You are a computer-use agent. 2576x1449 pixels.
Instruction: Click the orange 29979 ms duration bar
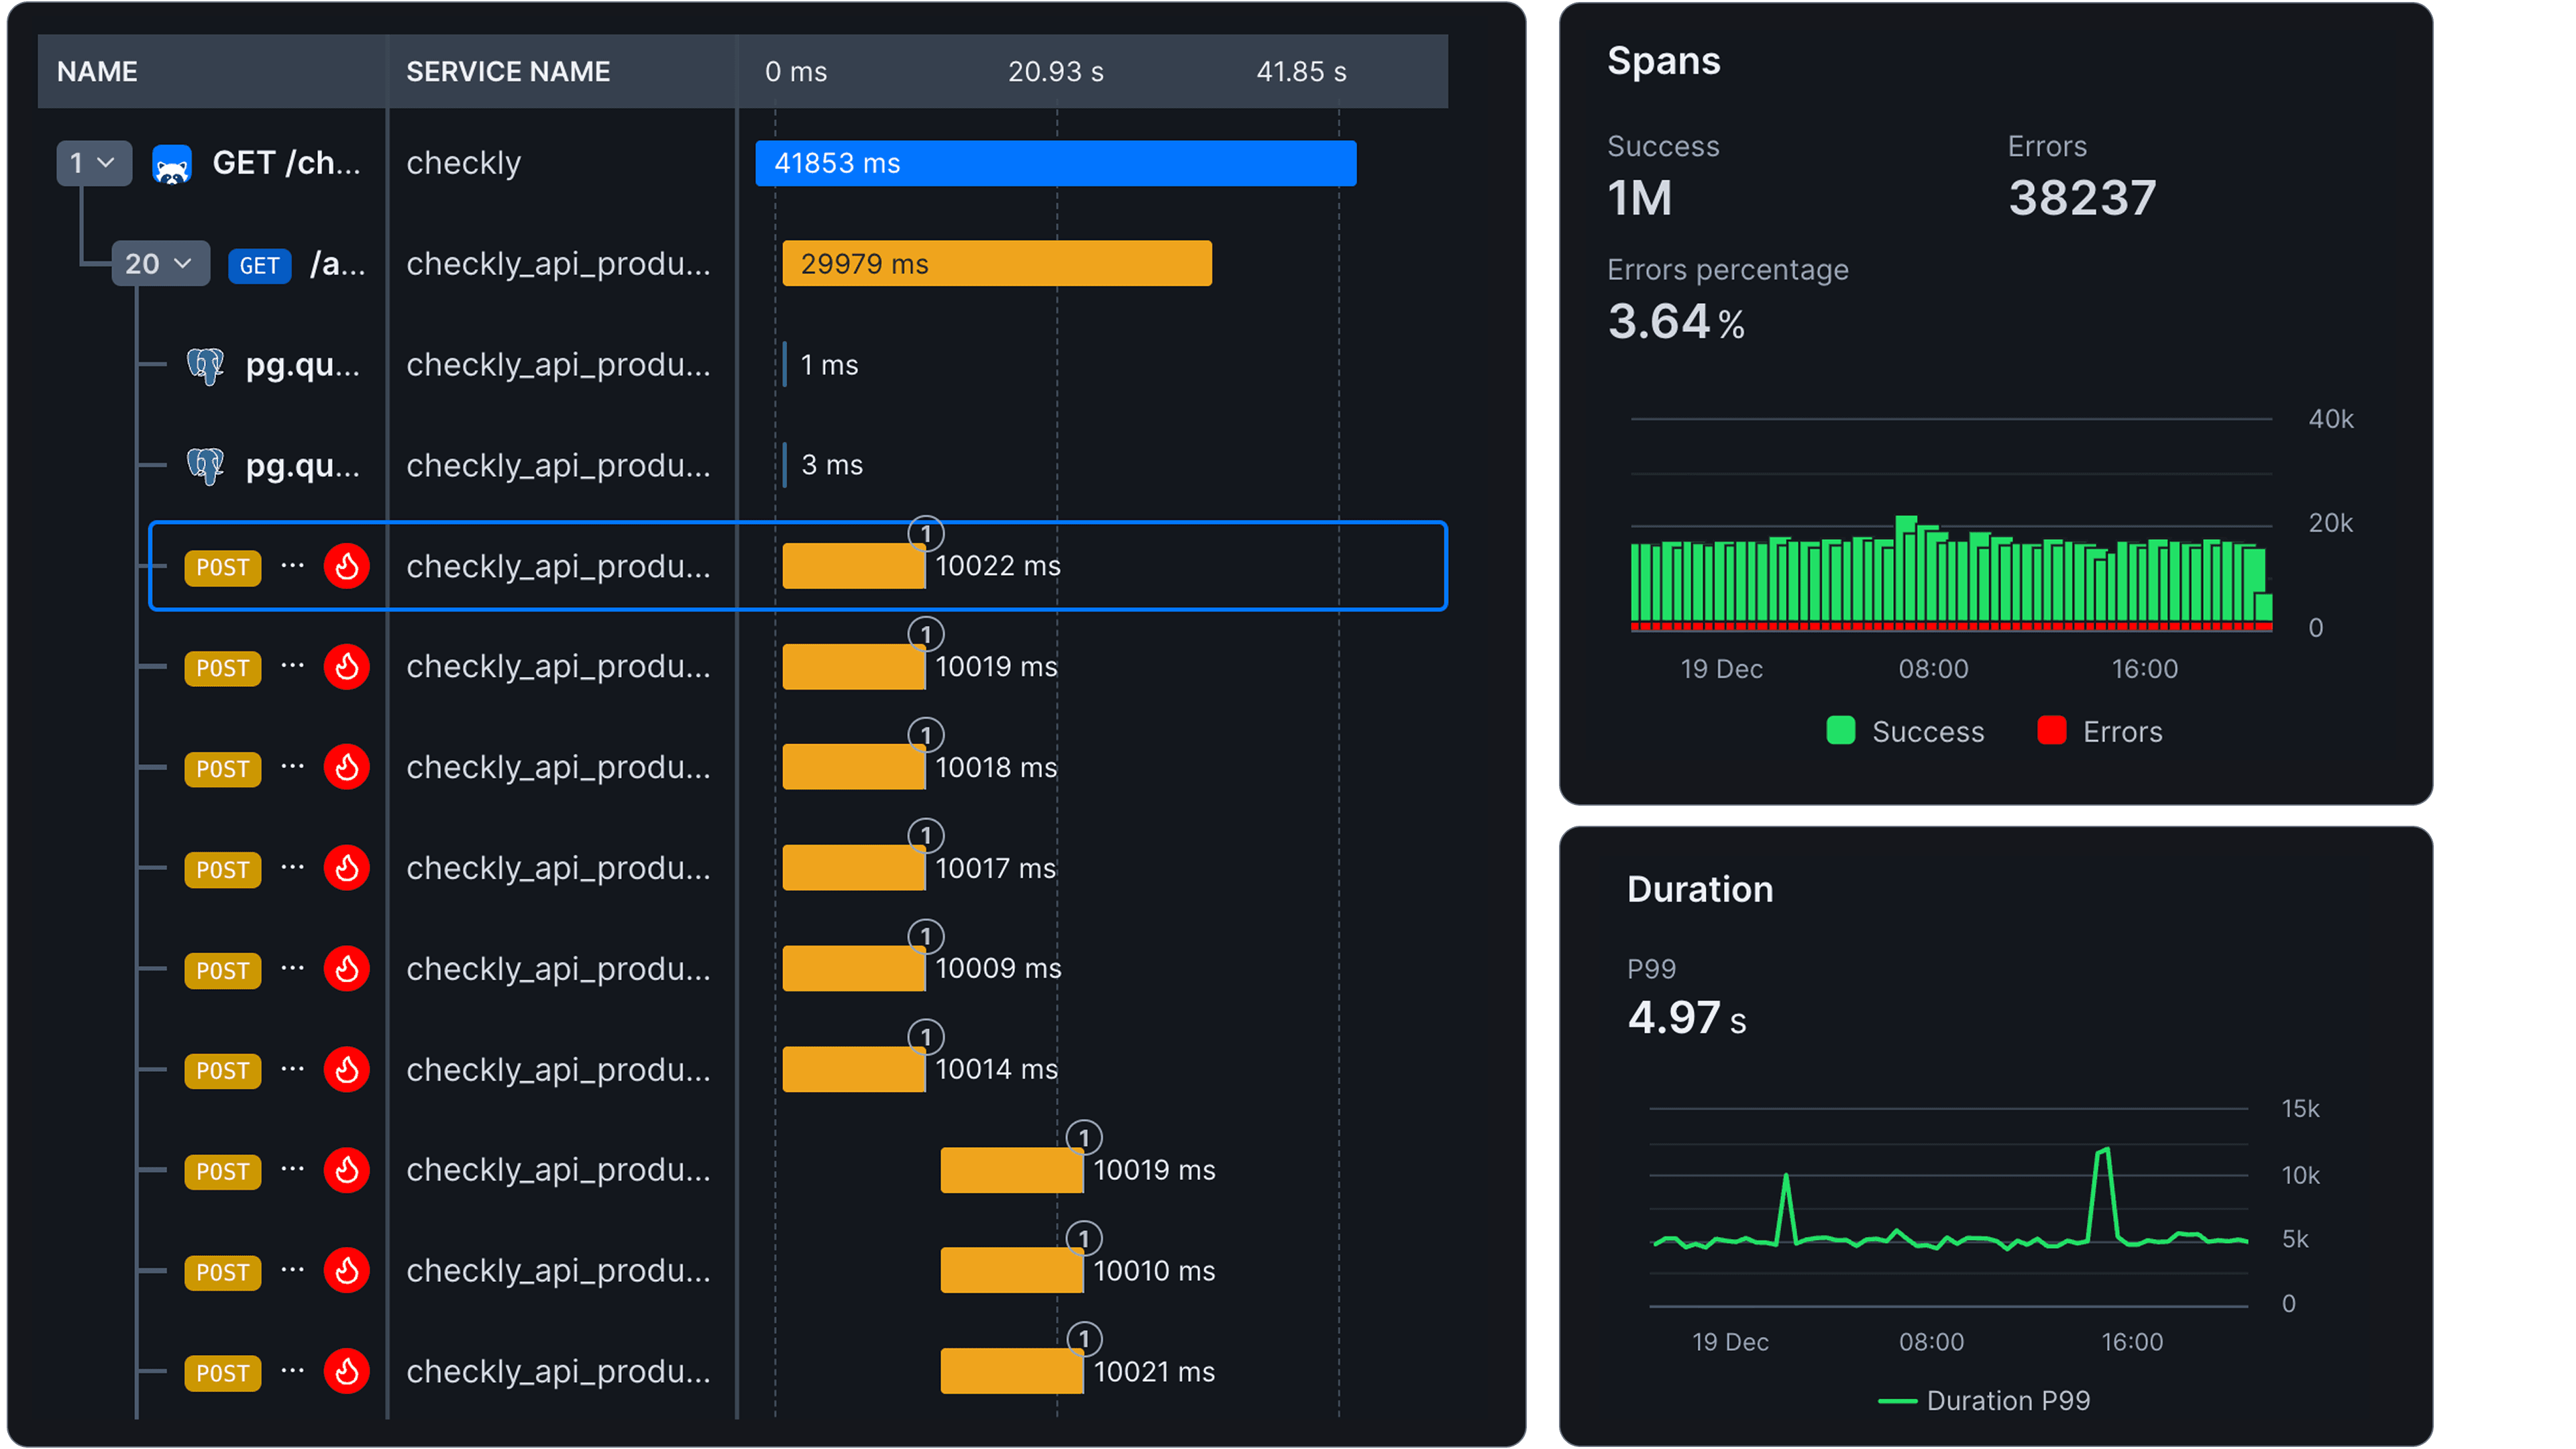tap(997, 264)
